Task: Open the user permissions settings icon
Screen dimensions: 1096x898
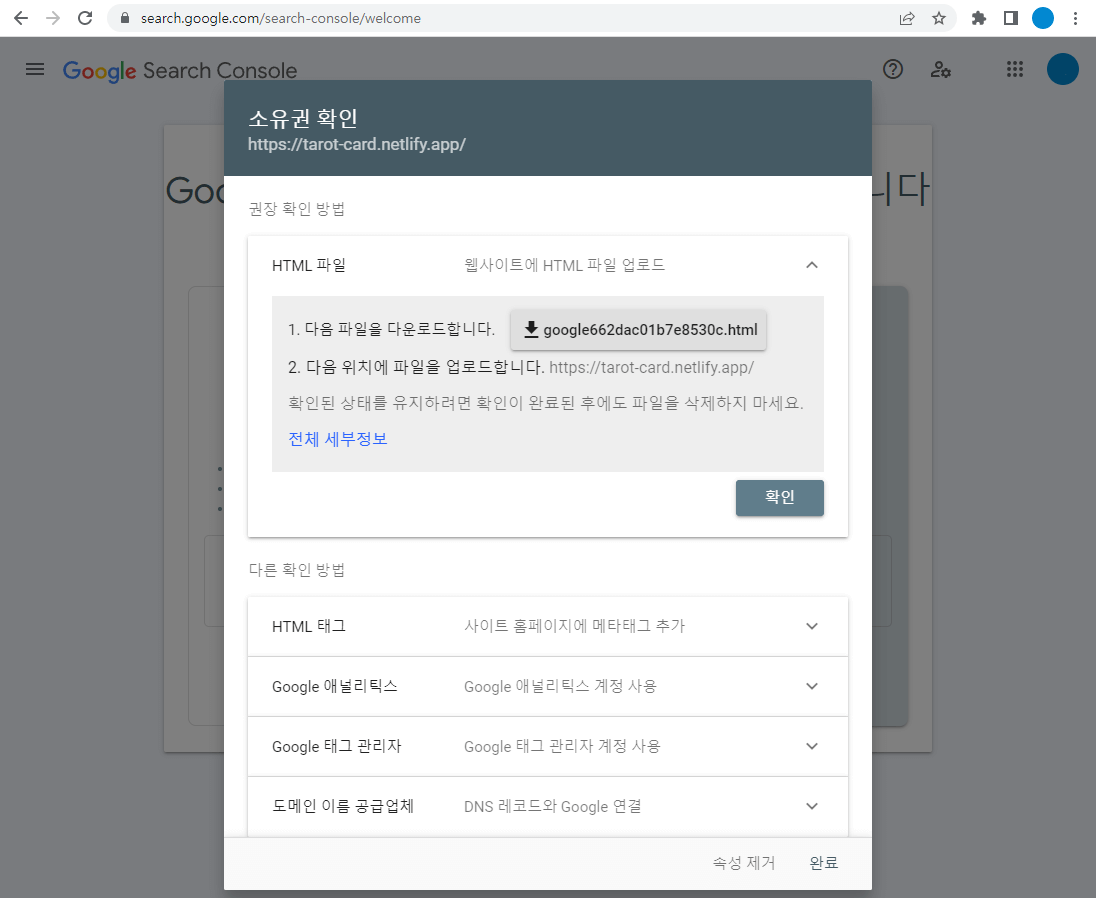Action: tap(941, 69)
